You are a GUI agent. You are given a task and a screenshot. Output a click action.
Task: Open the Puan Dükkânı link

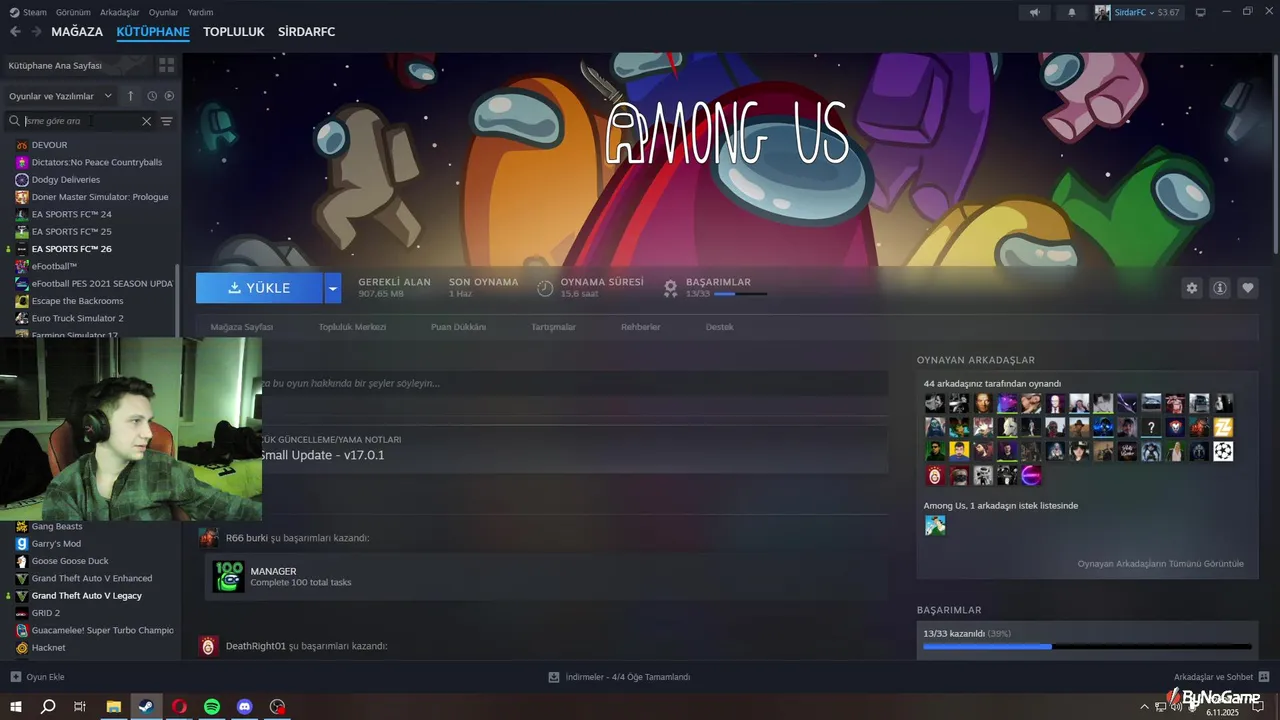click(x=458, y=327)
